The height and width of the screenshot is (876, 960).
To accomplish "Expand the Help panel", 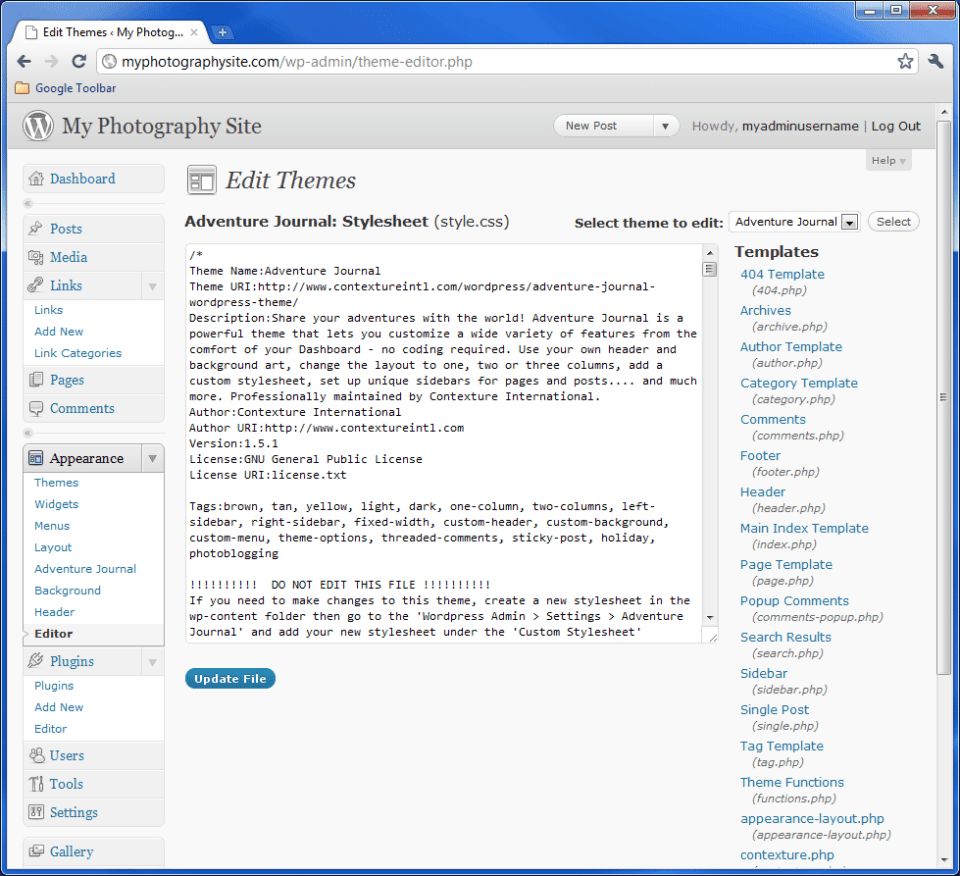I will point(888,160).
